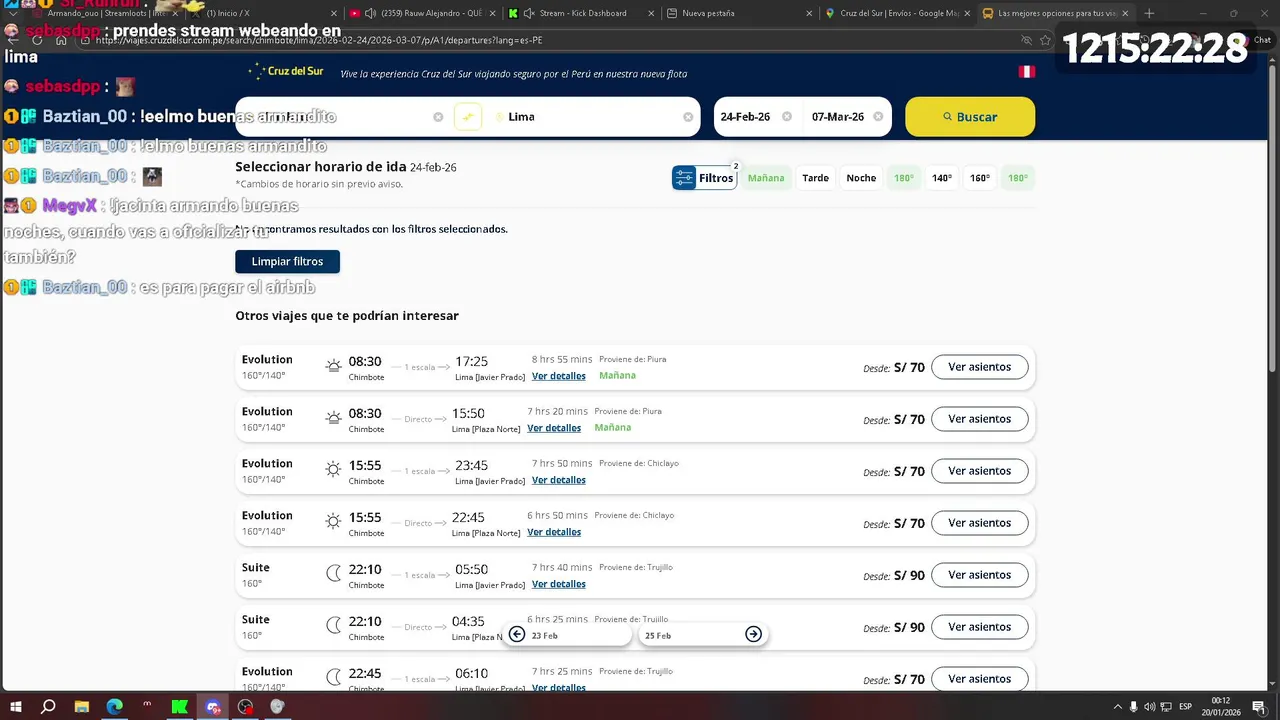Clear the origin city field
Viewport: 1280px width, 720px height.
click(x=438, y=117)
